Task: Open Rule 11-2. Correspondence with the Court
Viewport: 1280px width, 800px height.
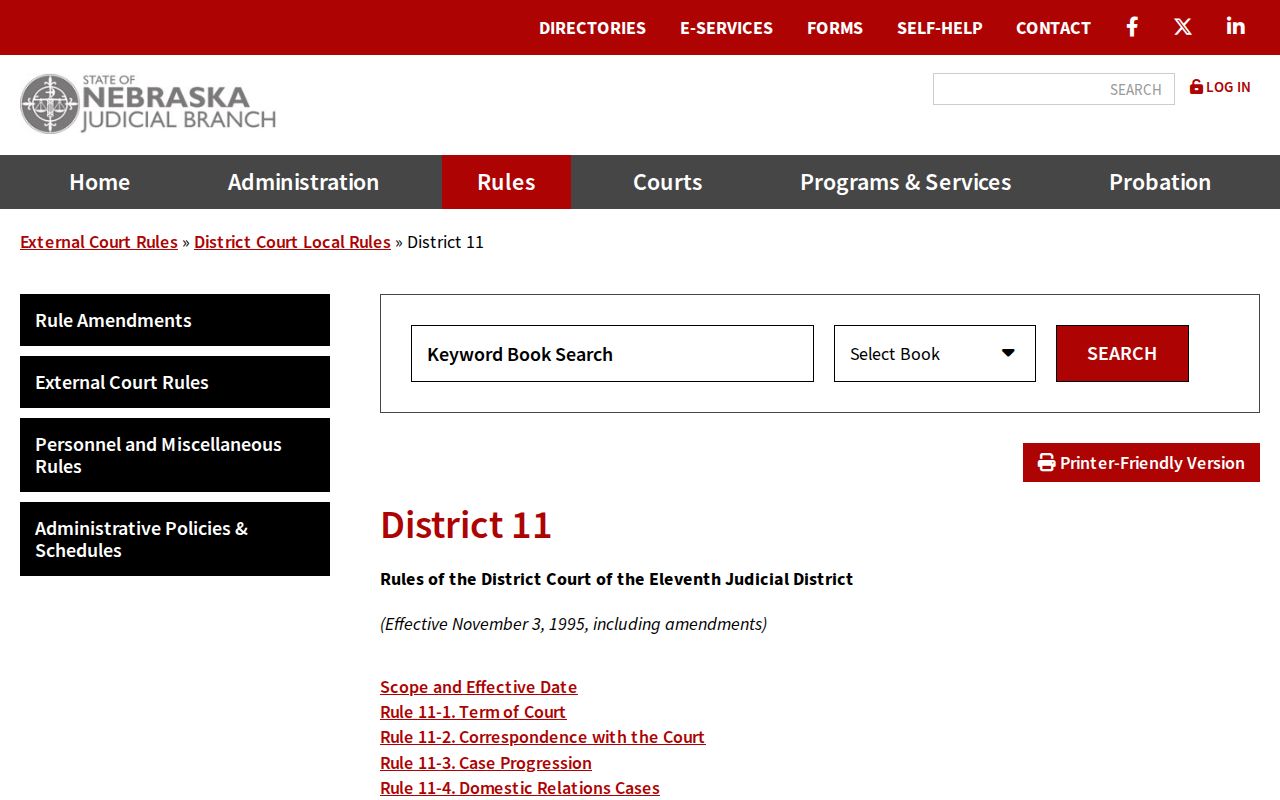Action: [x=542, y=737]
